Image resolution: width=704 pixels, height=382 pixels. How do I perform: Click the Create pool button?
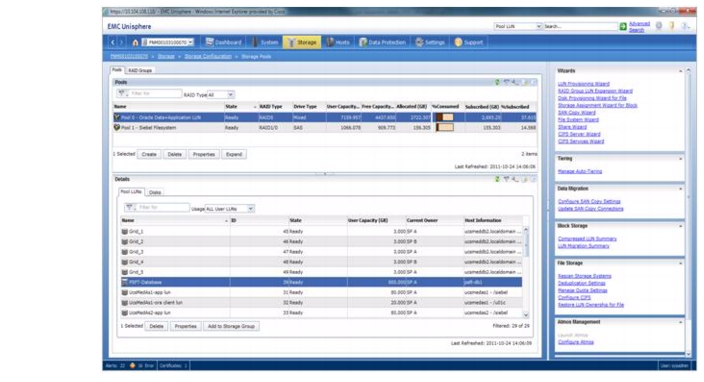(149, 154)
